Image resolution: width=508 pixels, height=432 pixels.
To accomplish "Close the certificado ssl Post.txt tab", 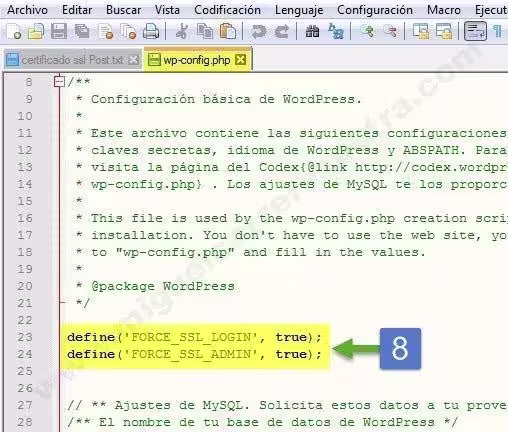I will 133,60.
